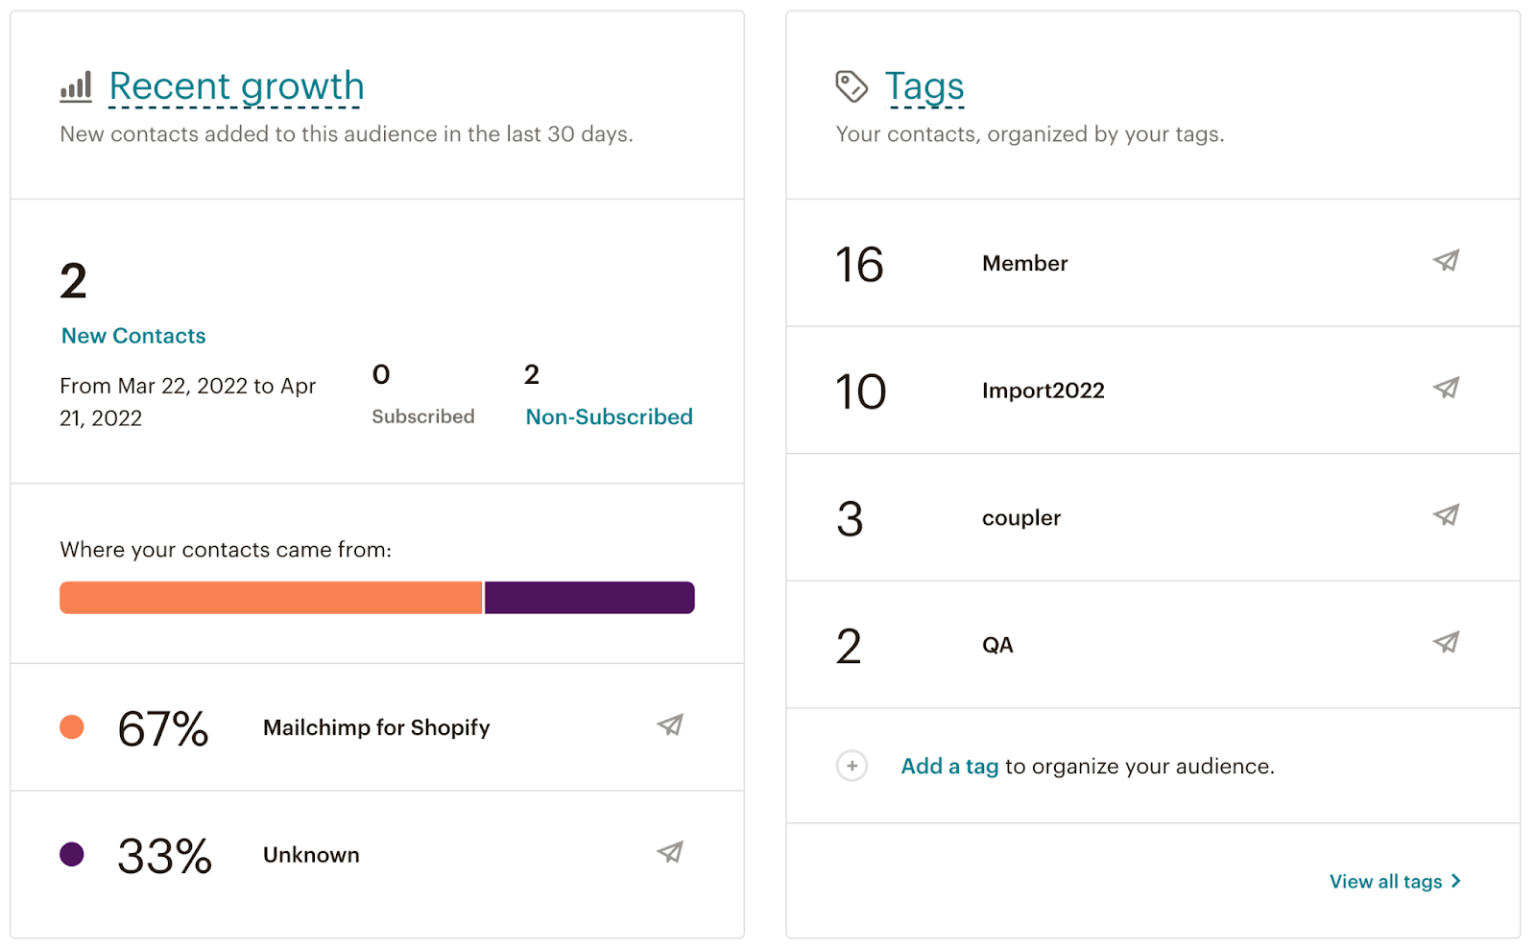This screenshot has height=949, width=1536.
Task: Click the purple dot beside 33%
Action: click(x=72, y=855)
